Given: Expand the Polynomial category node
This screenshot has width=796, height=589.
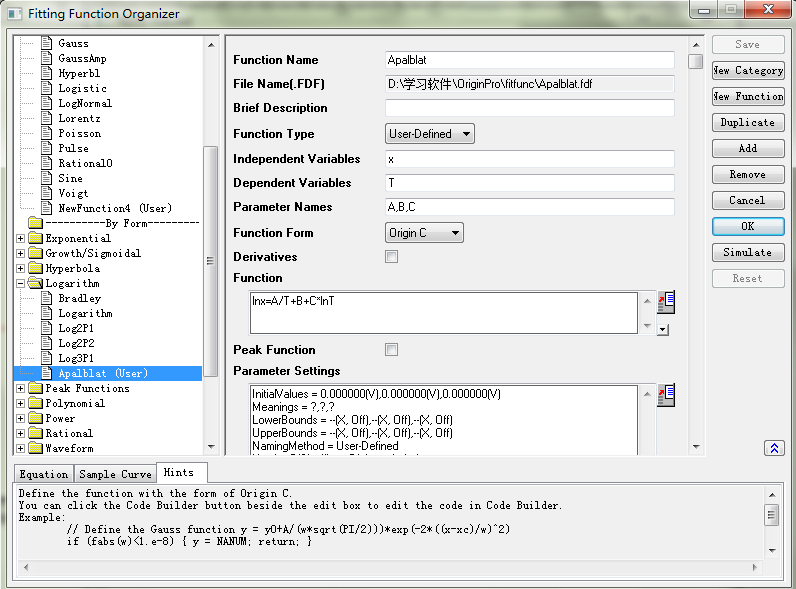Looking at the screenshot, I should [20, 403].
